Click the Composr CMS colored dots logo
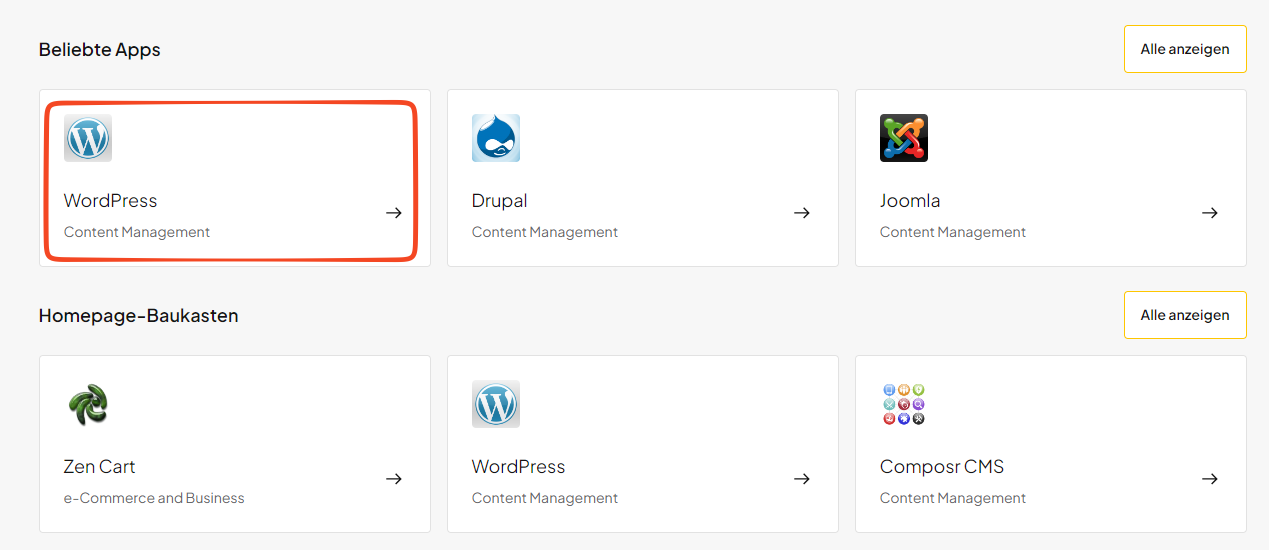1269x550 pixels. pos(904,404)
